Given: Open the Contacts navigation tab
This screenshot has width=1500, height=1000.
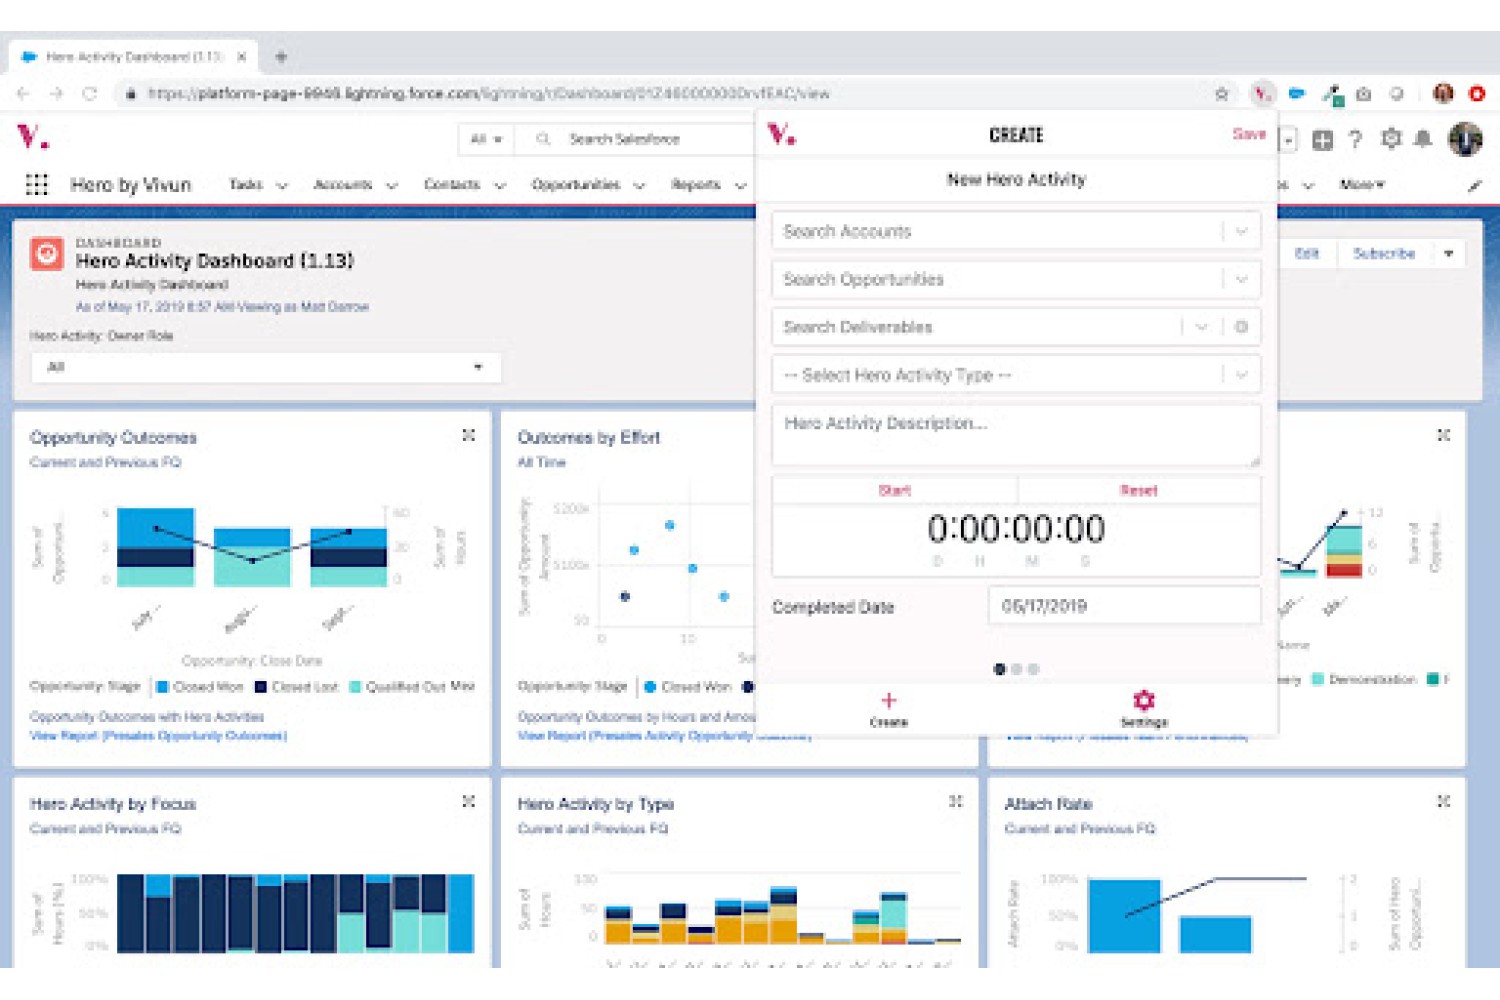Looking at the screenshot, I should [x=452, y=185].
